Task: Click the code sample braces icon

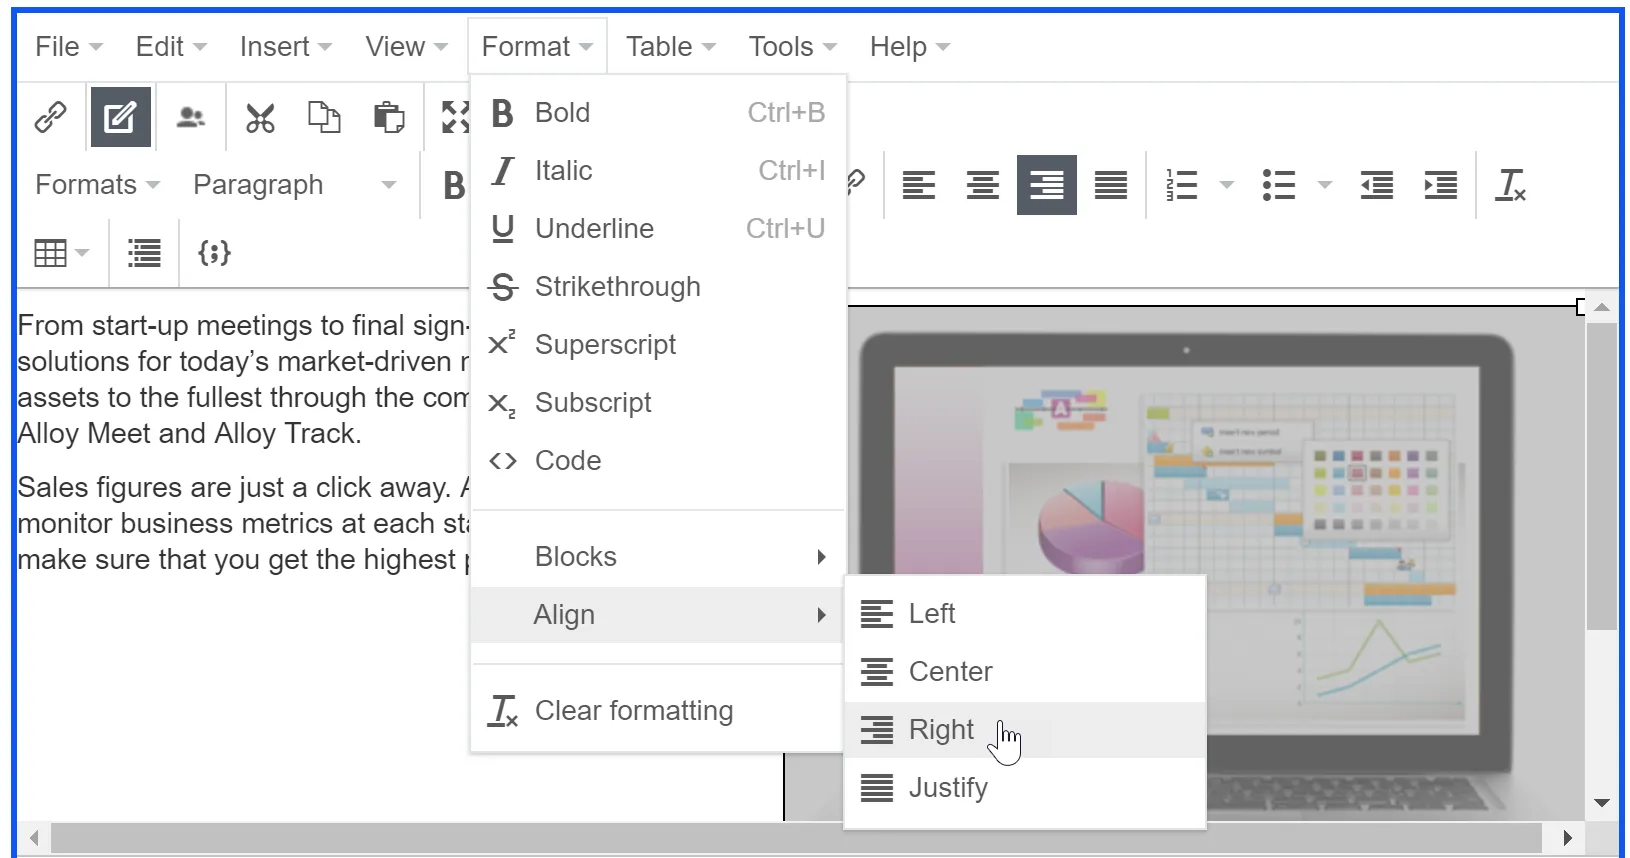Action: coord(214,253)
